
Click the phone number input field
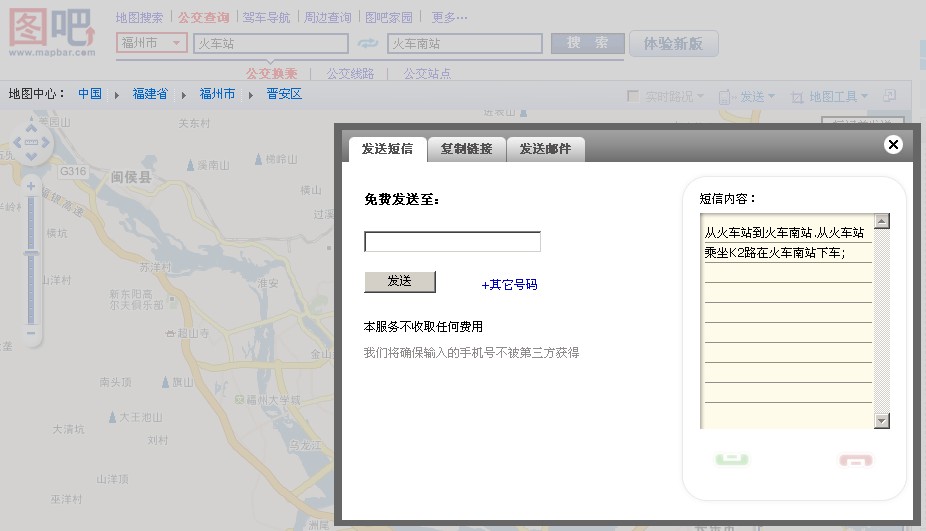point(452,242)
